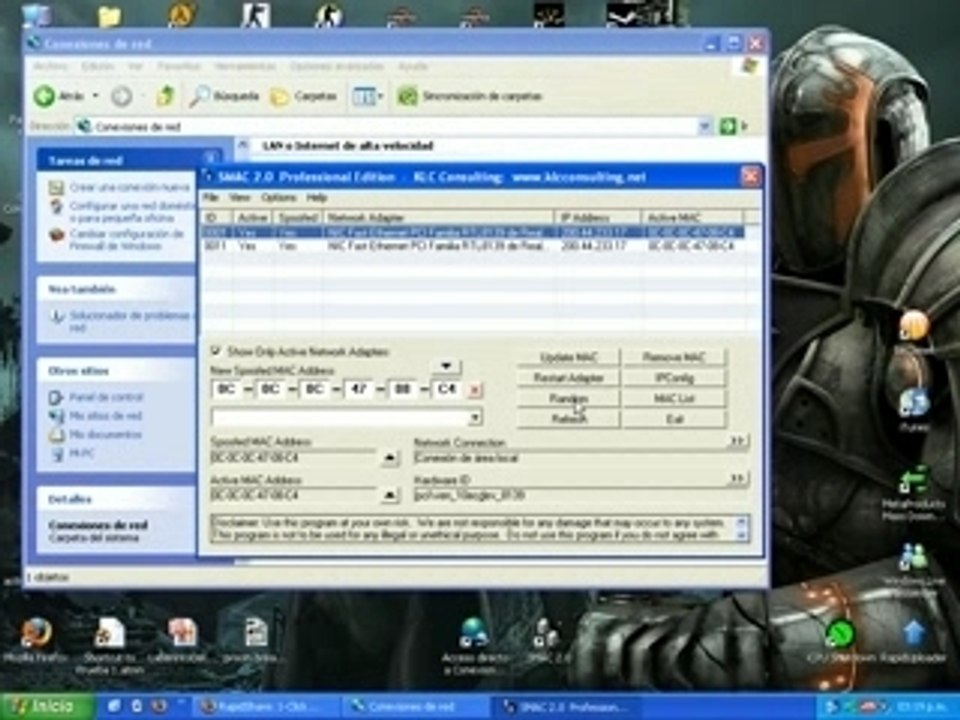Open the Favoritos menu in Conexiones de red
960x720 pixels.
coord(179,66)
